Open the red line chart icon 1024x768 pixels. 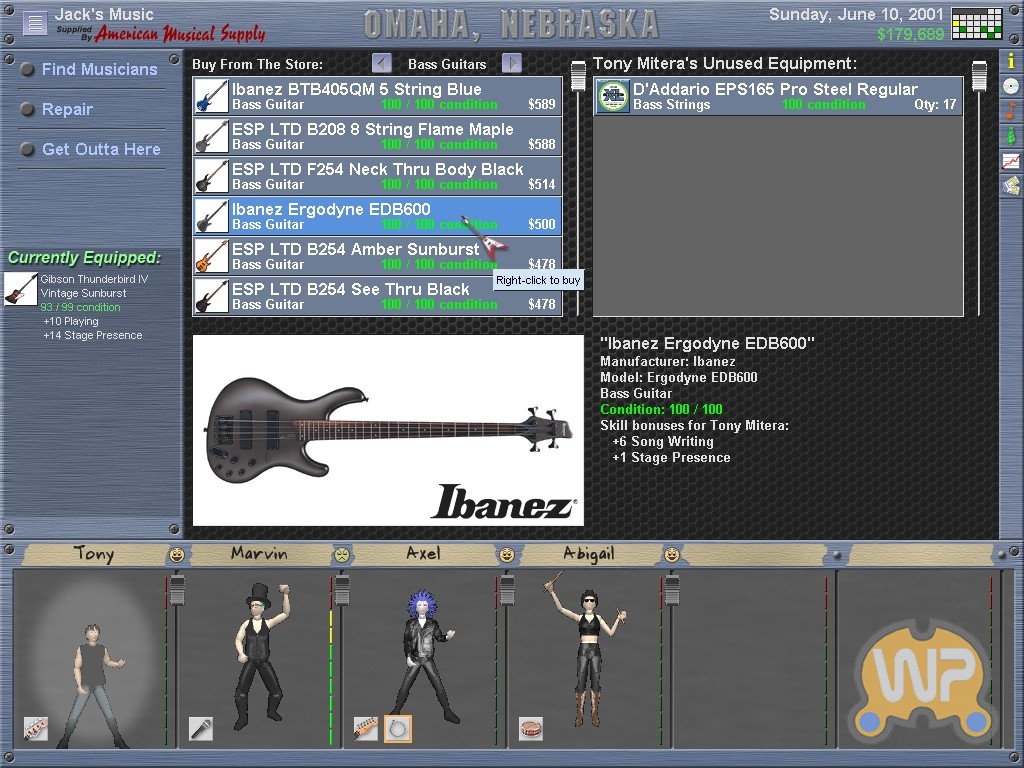point(1011,161)
